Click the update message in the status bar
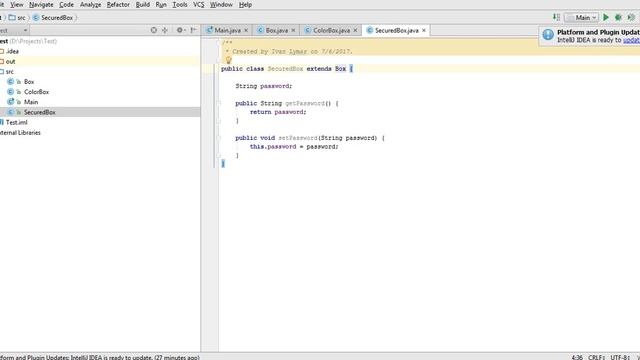Image resolution: width=640 pixels, height=360 pixels. (x=100, y=357)
